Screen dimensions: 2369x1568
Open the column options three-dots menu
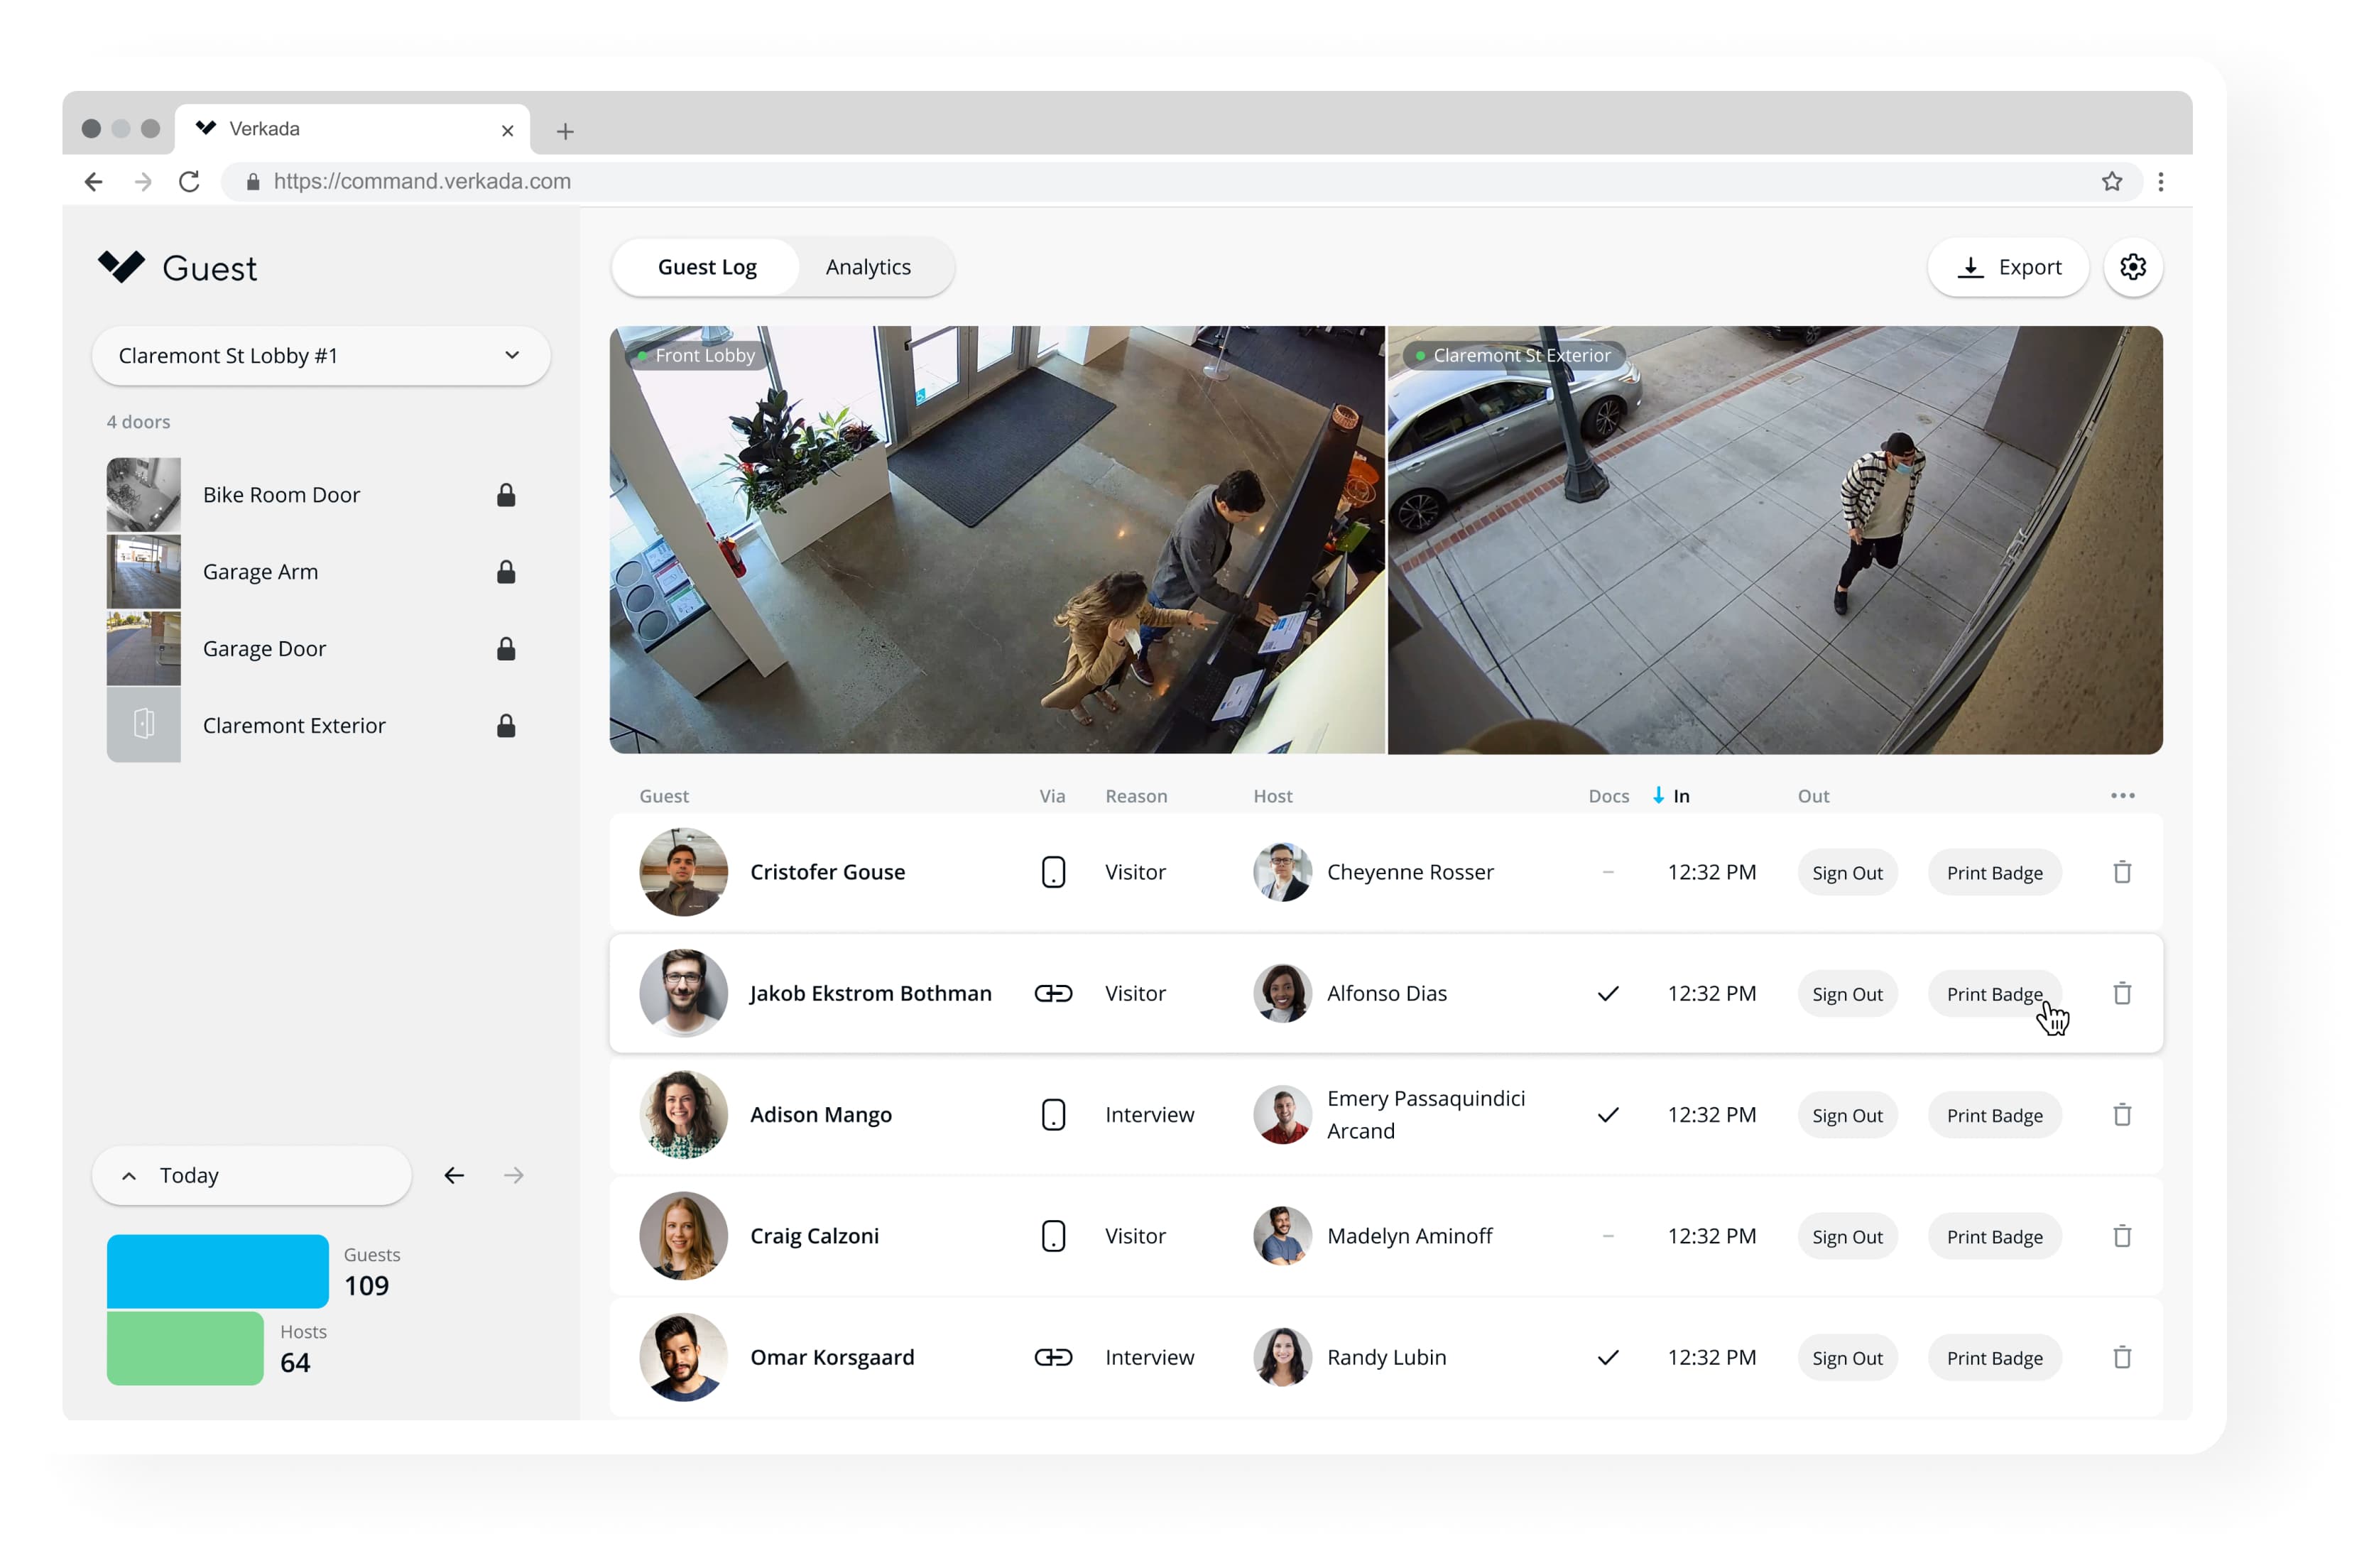click(x=2122, y=796)
